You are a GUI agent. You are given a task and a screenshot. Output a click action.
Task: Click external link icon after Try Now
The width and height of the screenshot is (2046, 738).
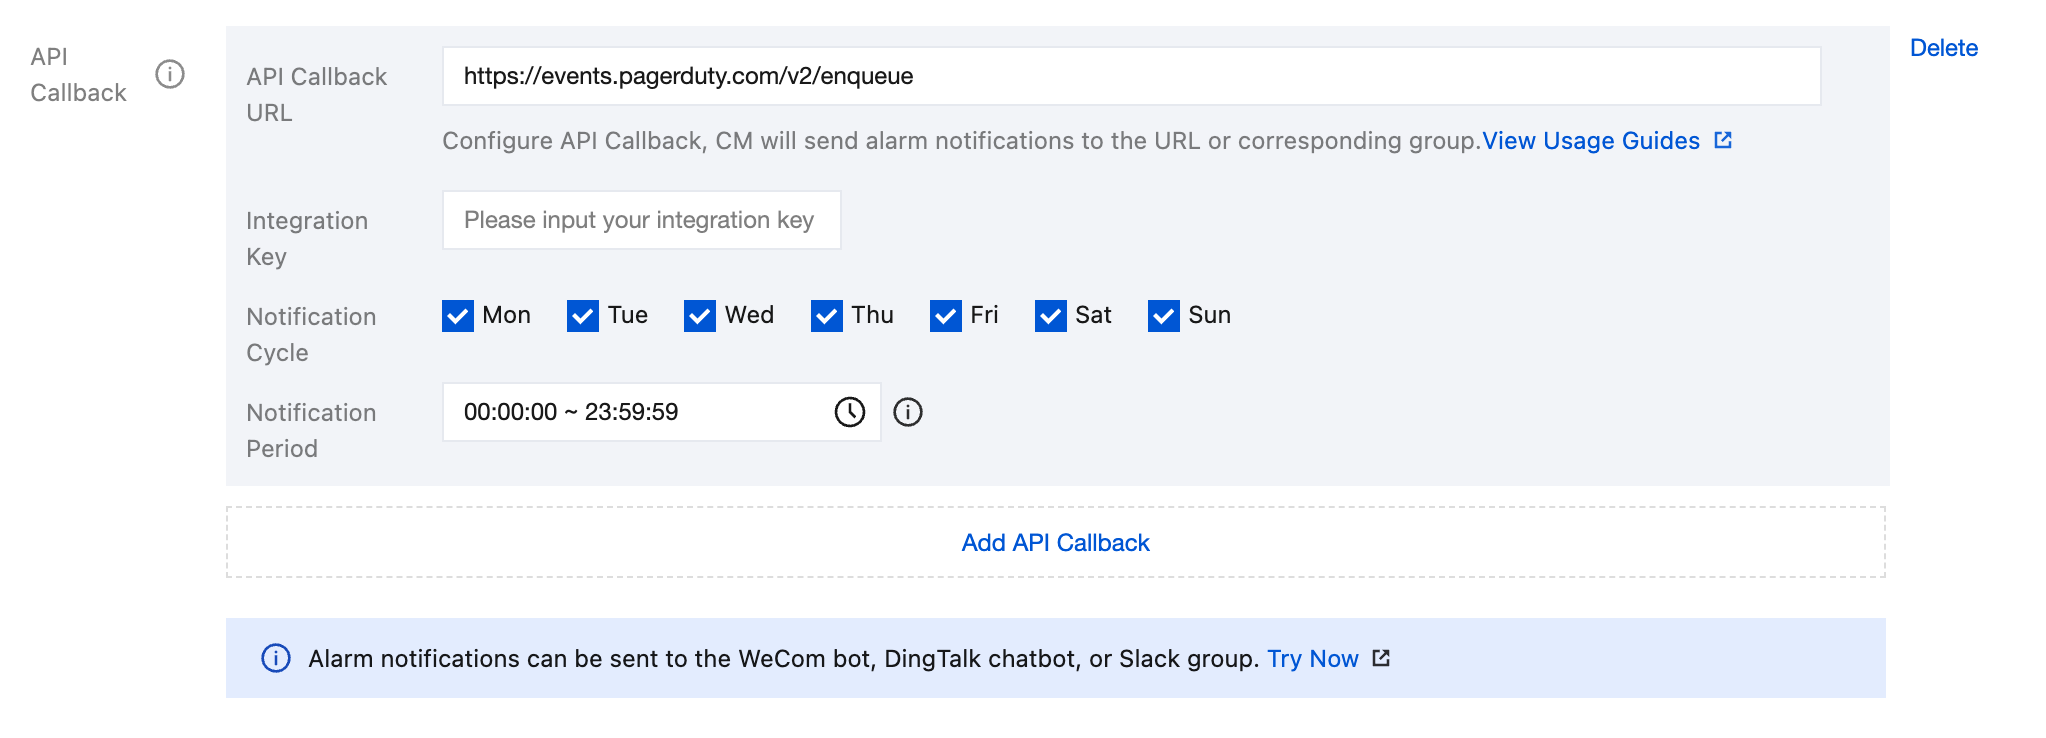(x=1381, y=658)
